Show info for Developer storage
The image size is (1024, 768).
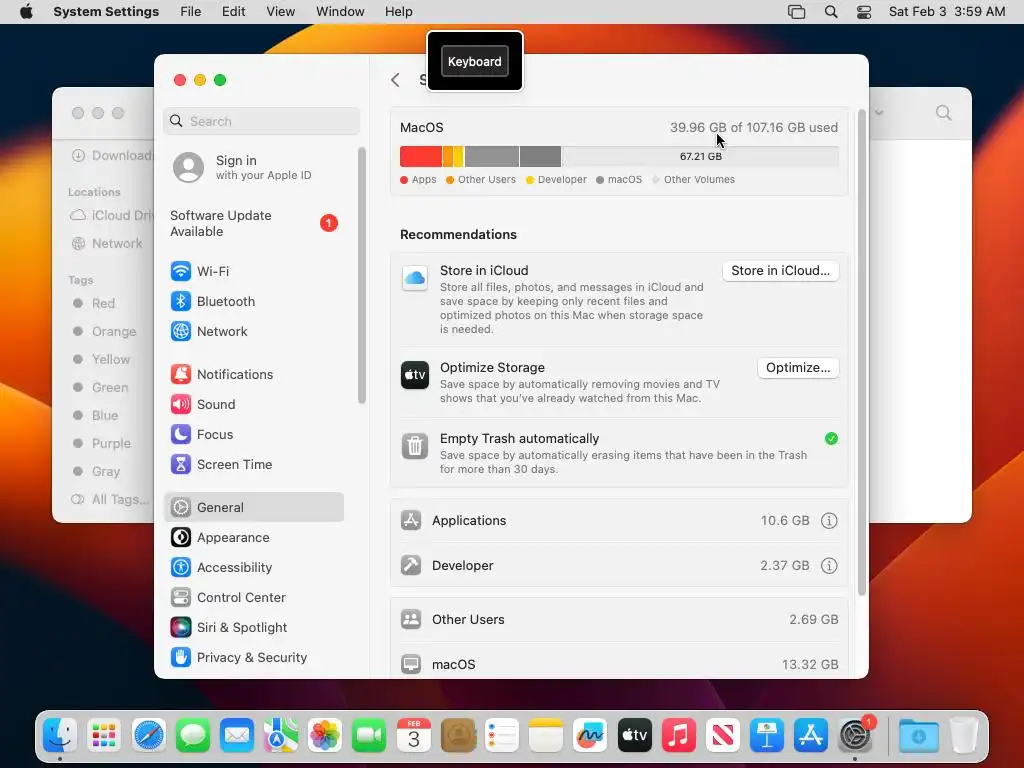click(x=829, y=566)
